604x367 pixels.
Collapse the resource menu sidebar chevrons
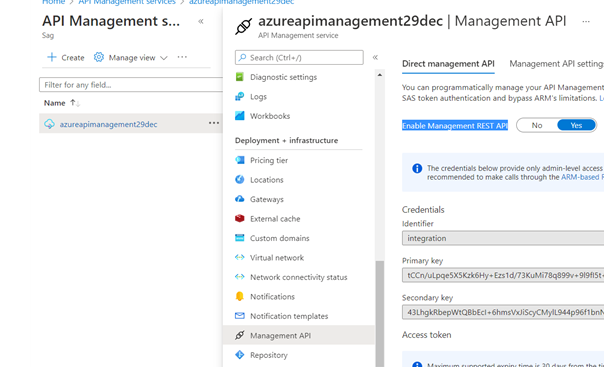[x=375, y=57]
